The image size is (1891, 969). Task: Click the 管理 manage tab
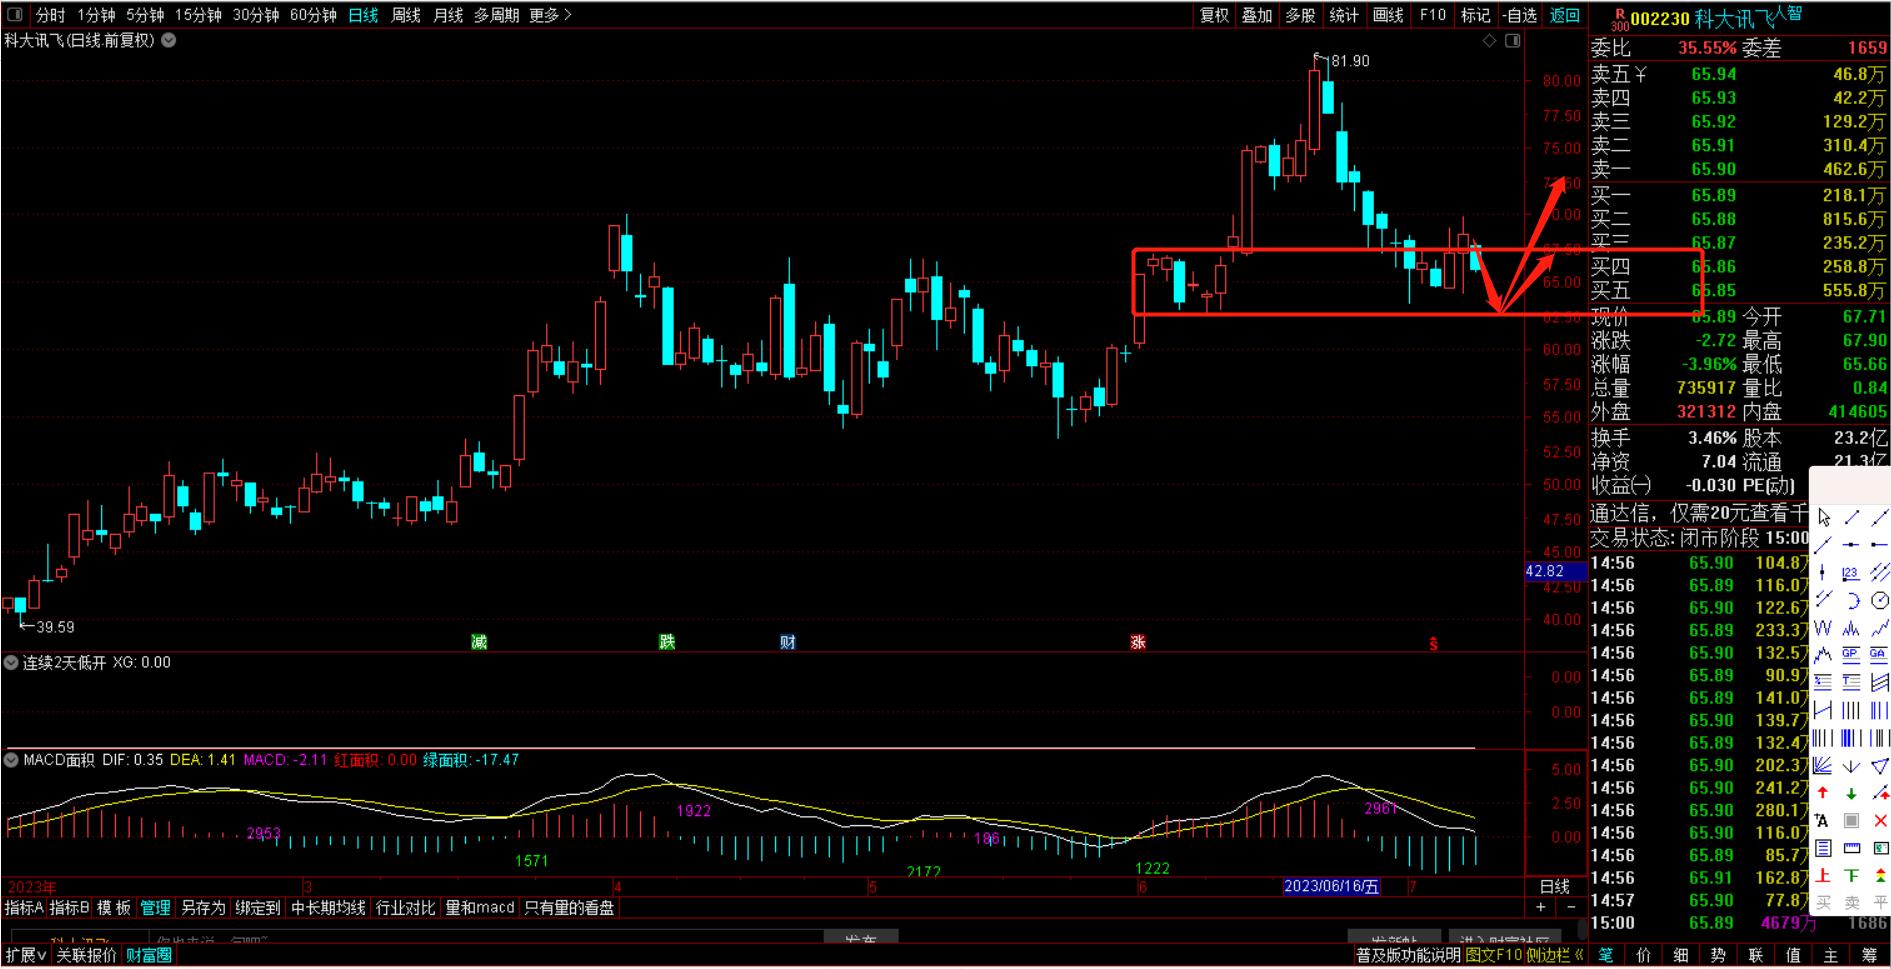(x=155, y=907)
